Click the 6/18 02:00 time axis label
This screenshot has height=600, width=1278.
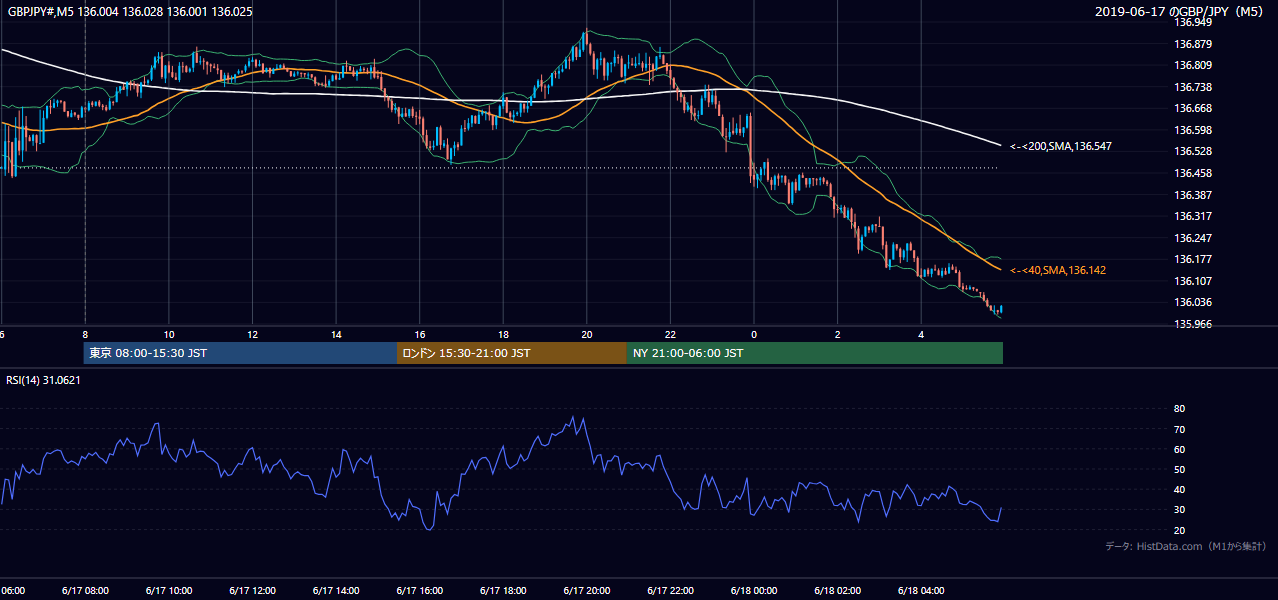click(838, 590)
